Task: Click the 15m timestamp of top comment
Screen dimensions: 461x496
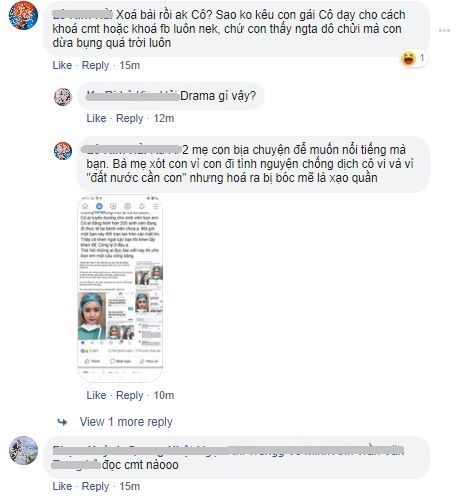Action: coord(129,65)
